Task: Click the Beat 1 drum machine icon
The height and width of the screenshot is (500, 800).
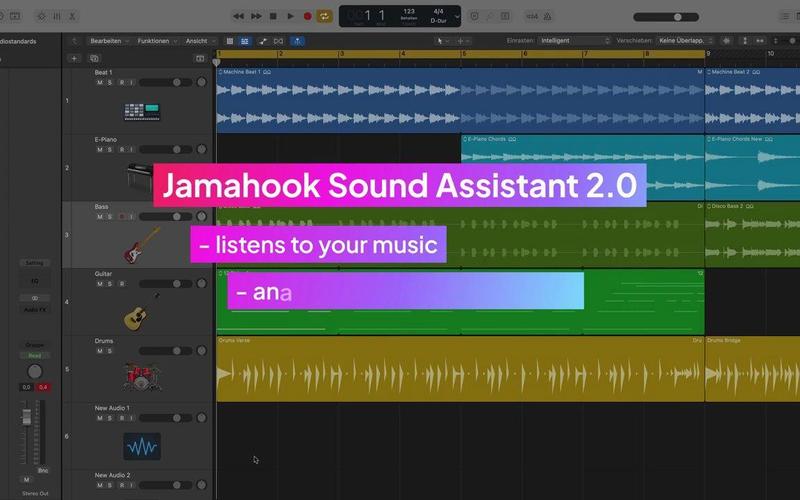Action: pyautogui.click(x=142, y=112)
